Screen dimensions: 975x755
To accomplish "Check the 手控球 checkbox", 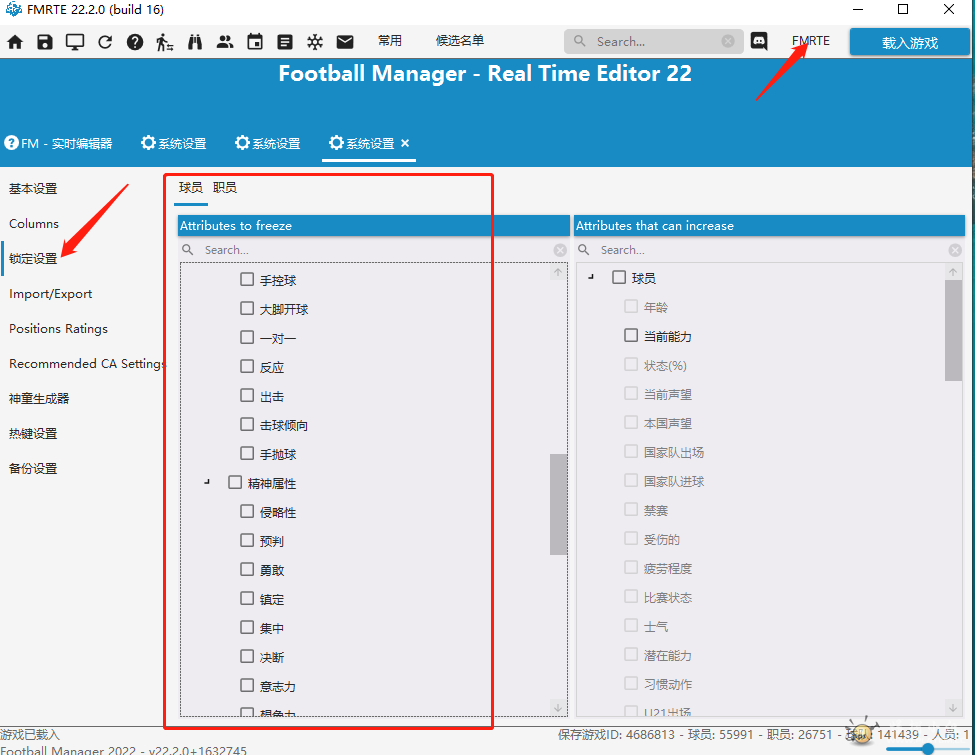I will pyautogui.click(x=247, y=279).
